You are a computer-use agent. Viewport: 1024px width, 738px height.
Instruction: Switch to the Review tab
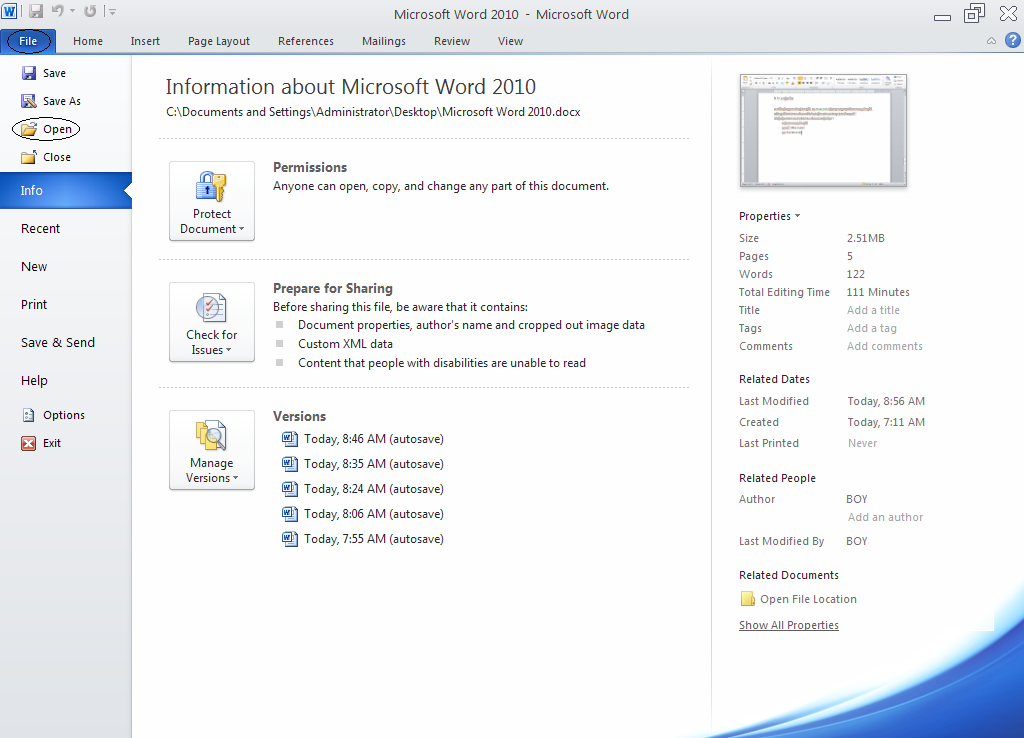coord(452,41)
